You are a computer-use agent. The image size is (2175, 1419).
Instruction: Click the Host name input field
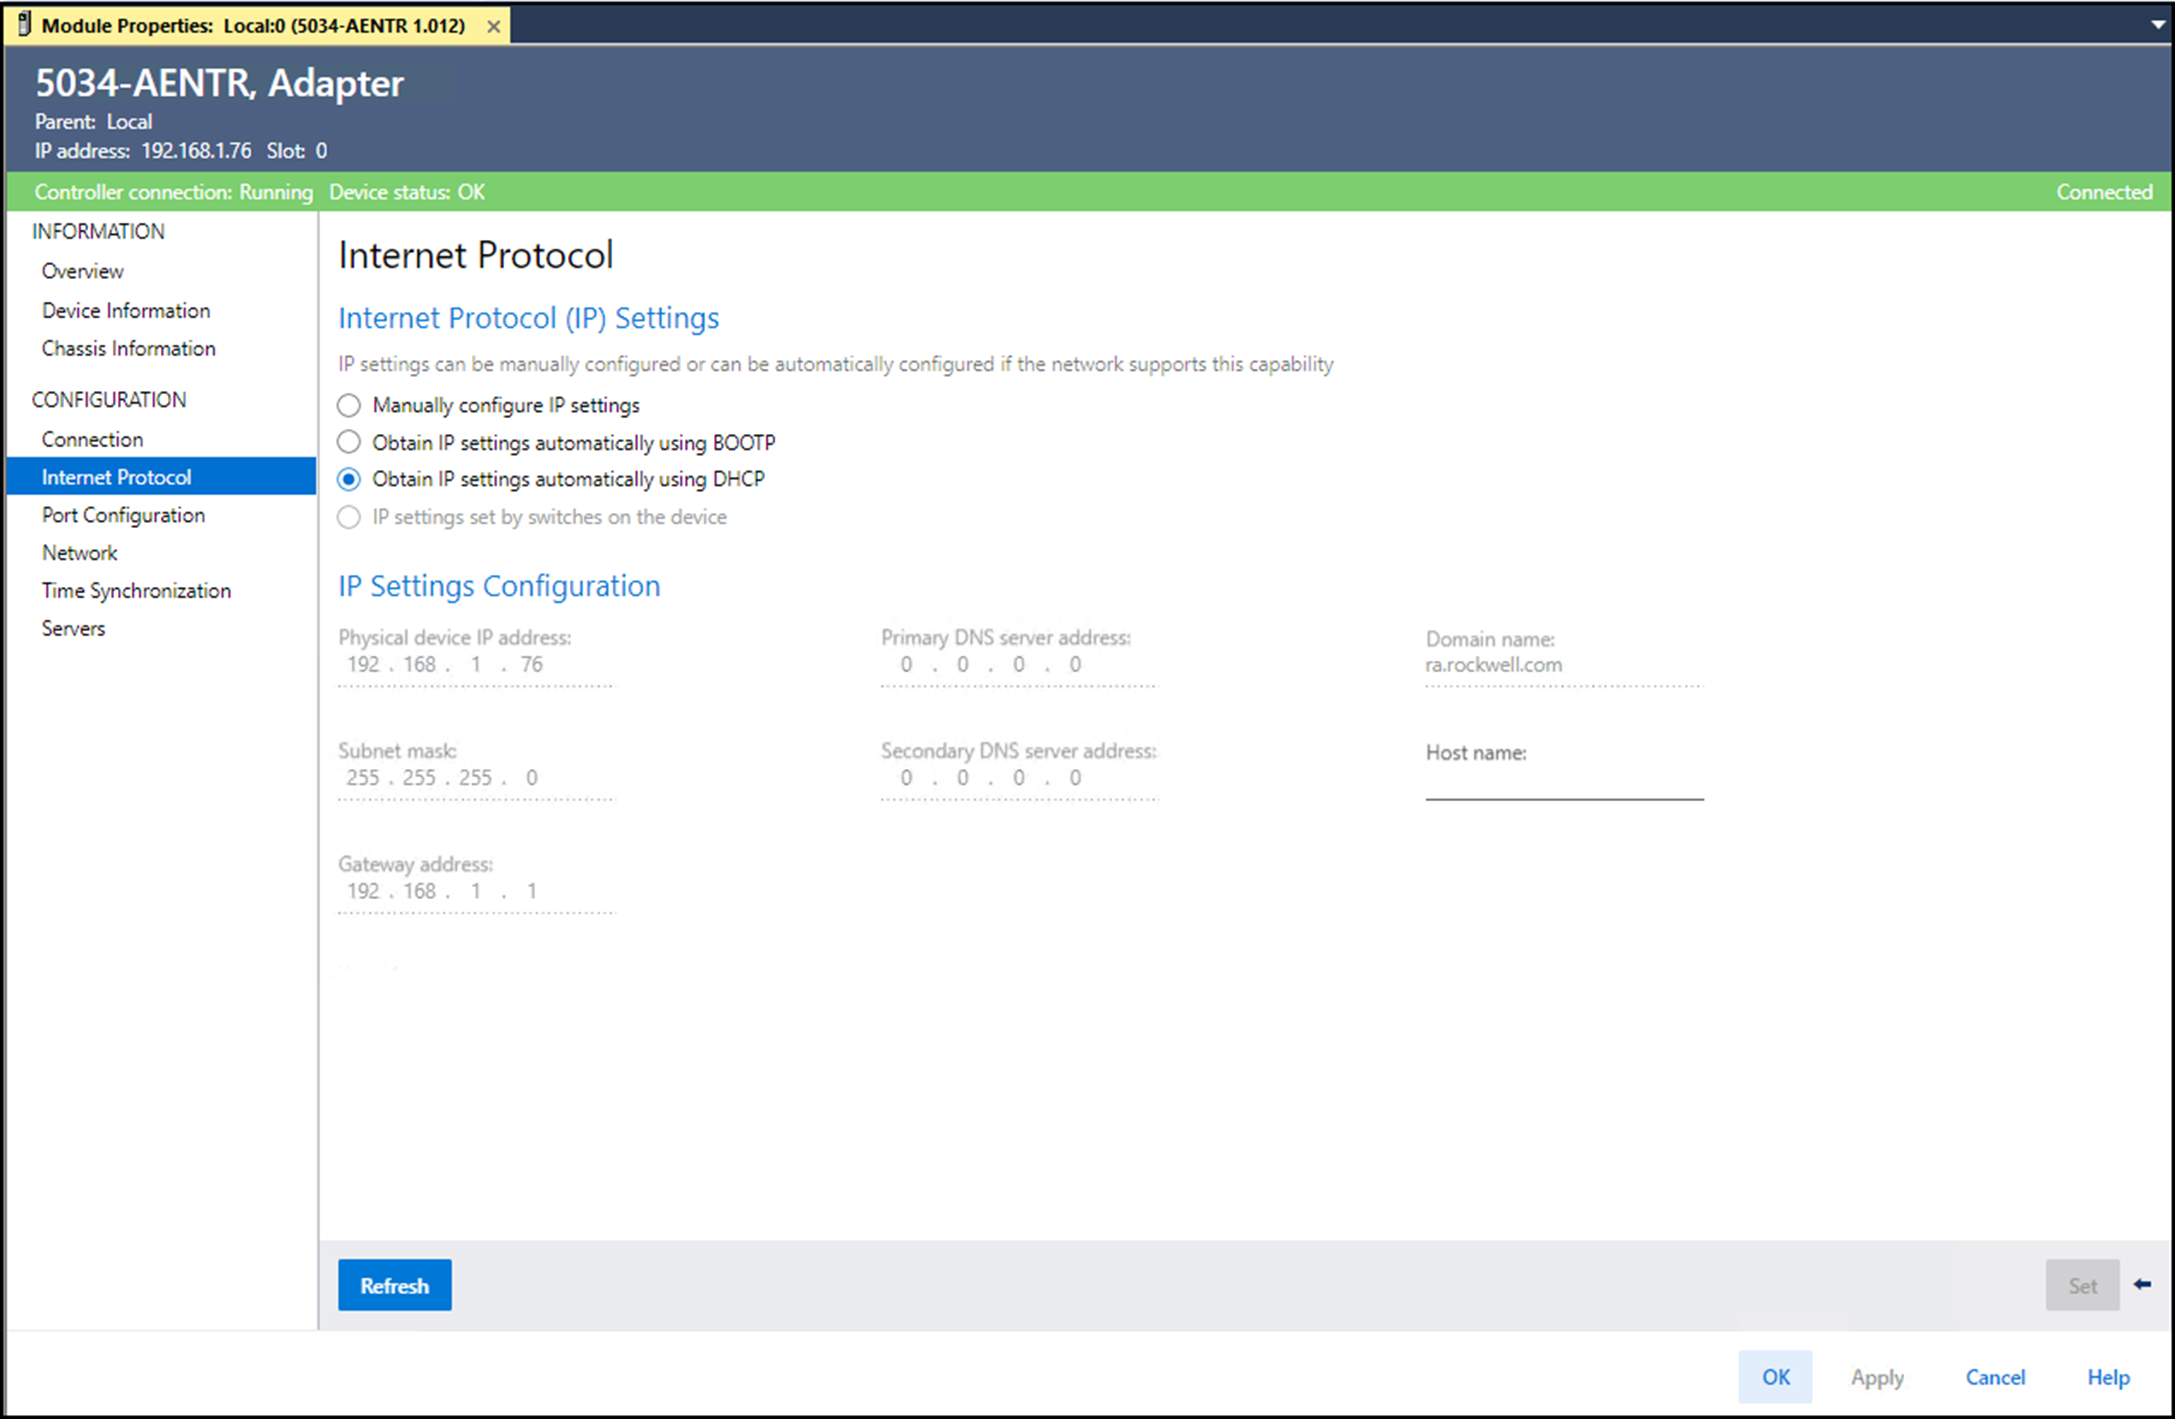pyautogui.click(x=1563, y=783)
